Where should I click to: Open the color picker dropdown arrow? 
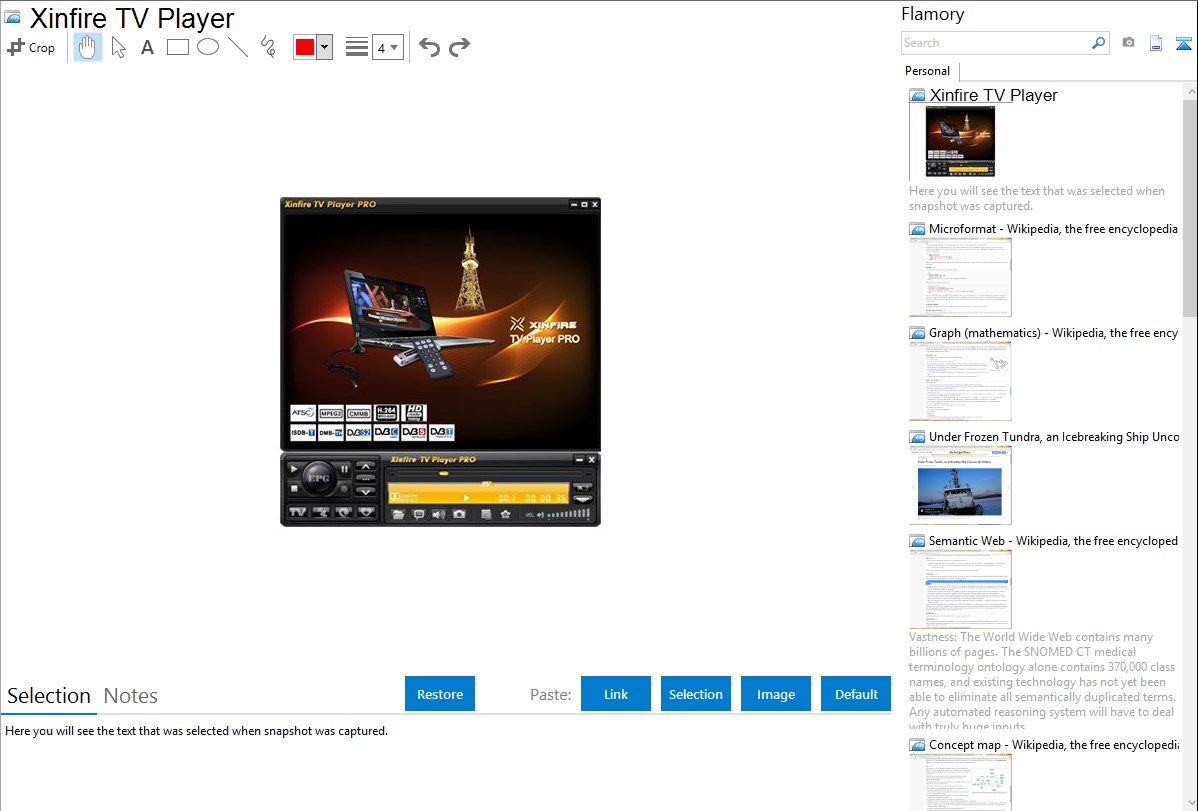point(324,47)
